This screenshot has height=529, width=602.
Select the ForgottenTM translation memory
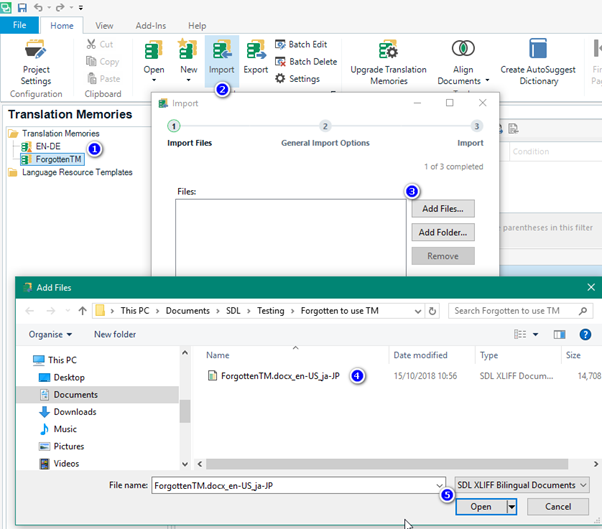[x=52, y=159]
